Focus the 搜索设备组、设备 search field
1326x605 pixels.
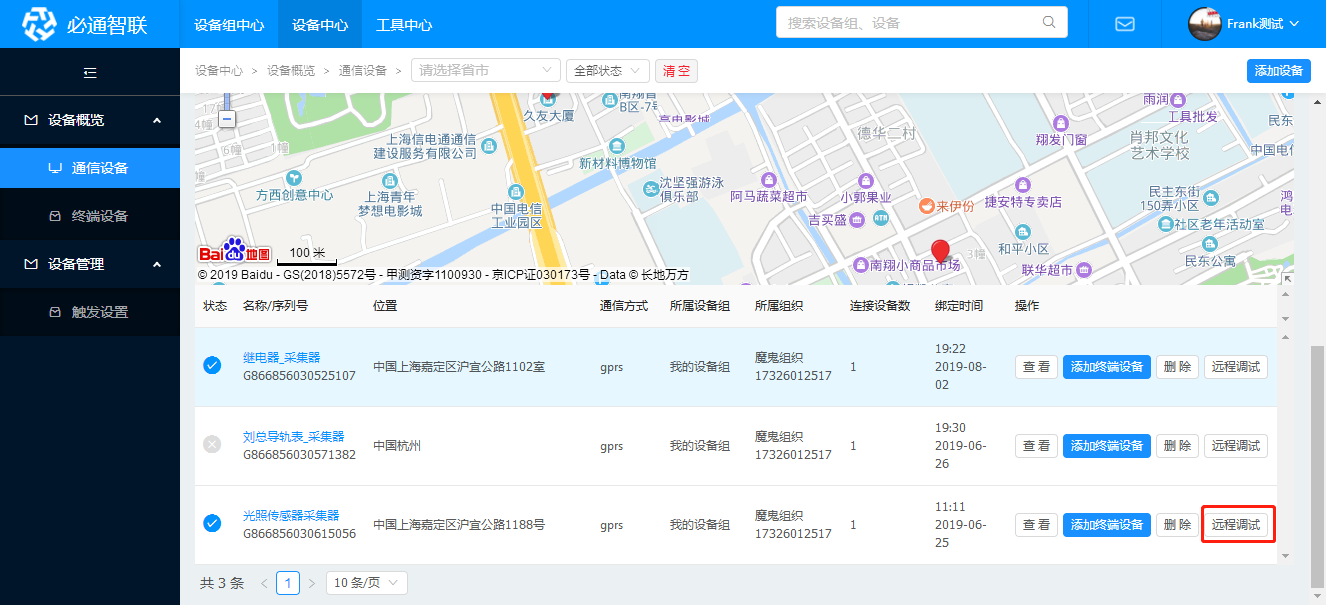point(910,22)
